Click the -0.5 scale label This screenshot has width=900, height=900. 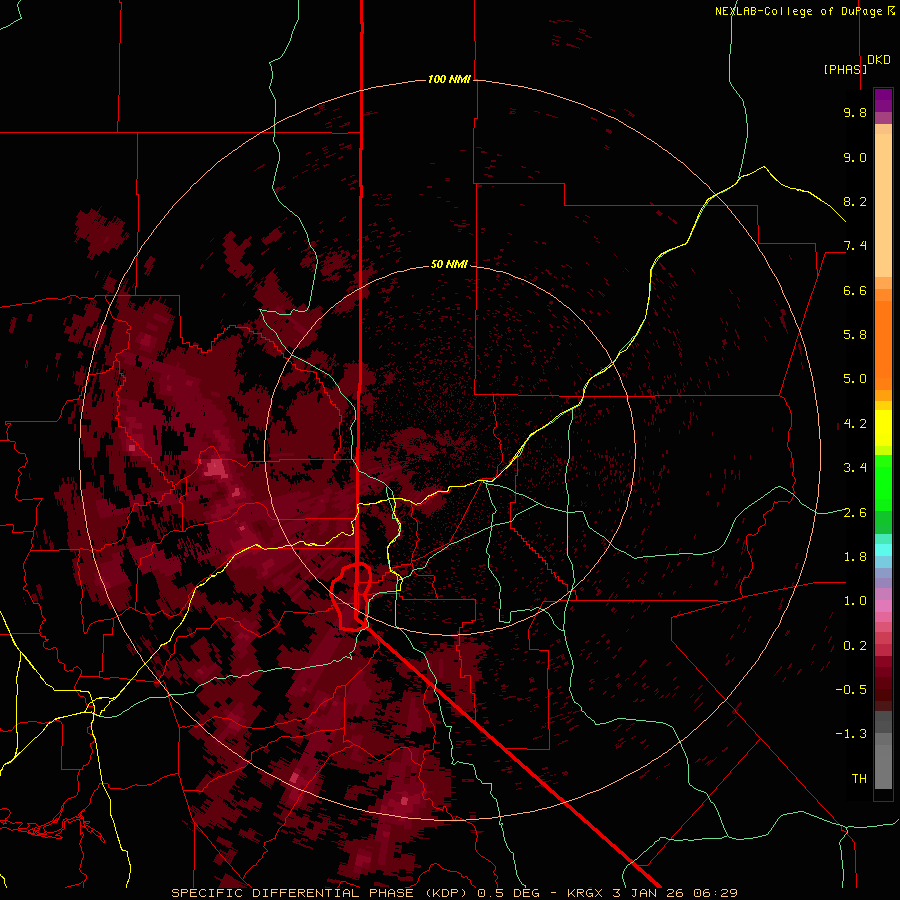tap(851, 690)
